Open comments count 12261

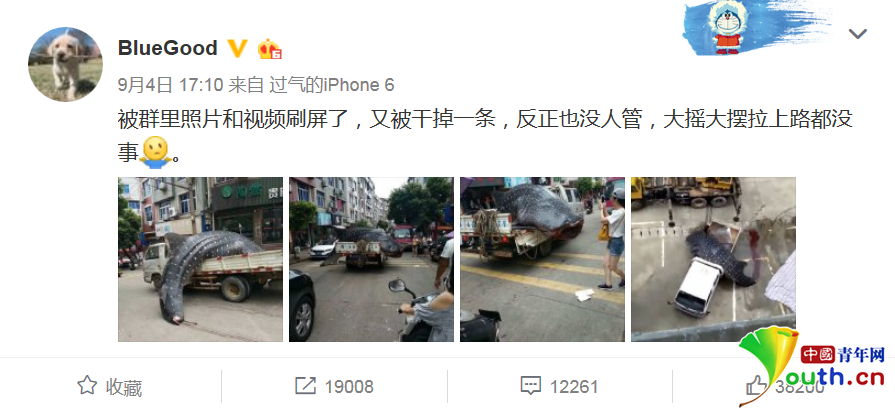574,387
